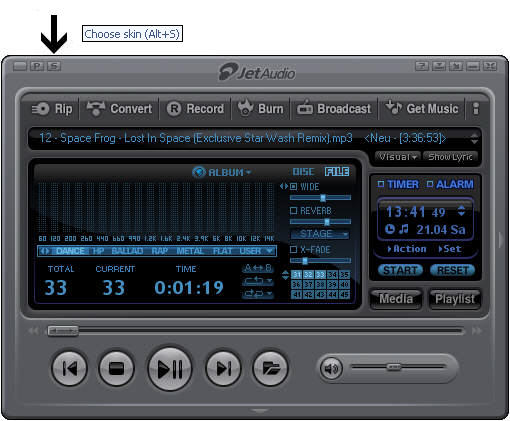This screenshot has height=421, width=510.
Task: Click the time stepper arrows beside 13:41
Action: (461, 211)
